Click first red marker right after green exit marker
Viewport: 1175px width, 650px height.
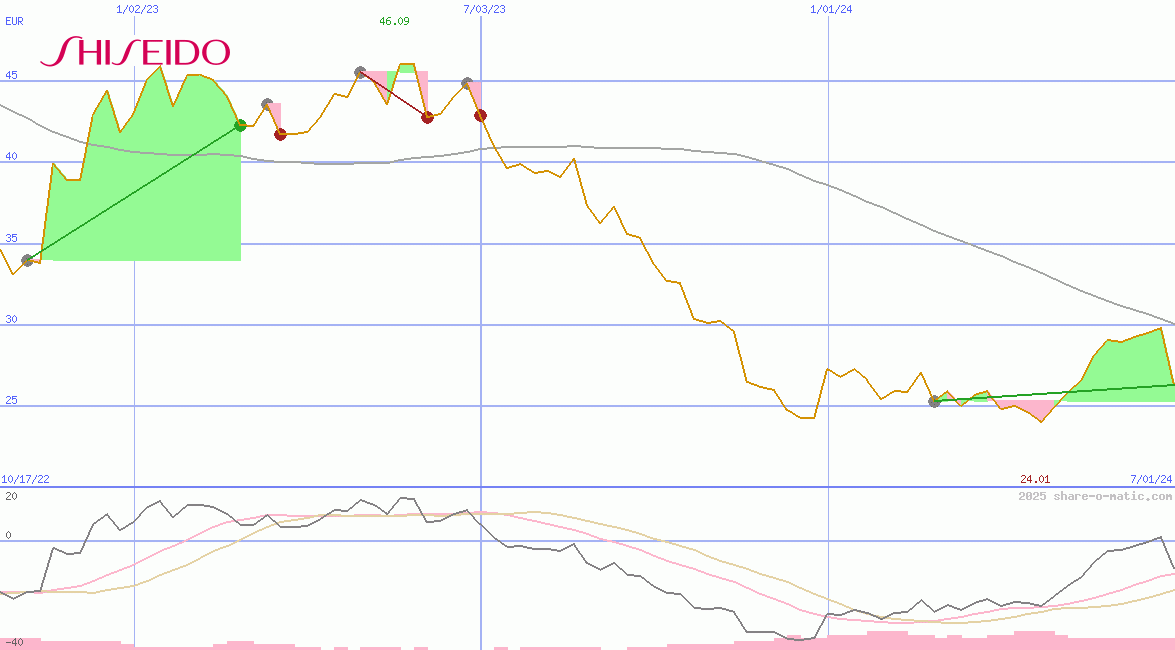click(x=280, y=134)
